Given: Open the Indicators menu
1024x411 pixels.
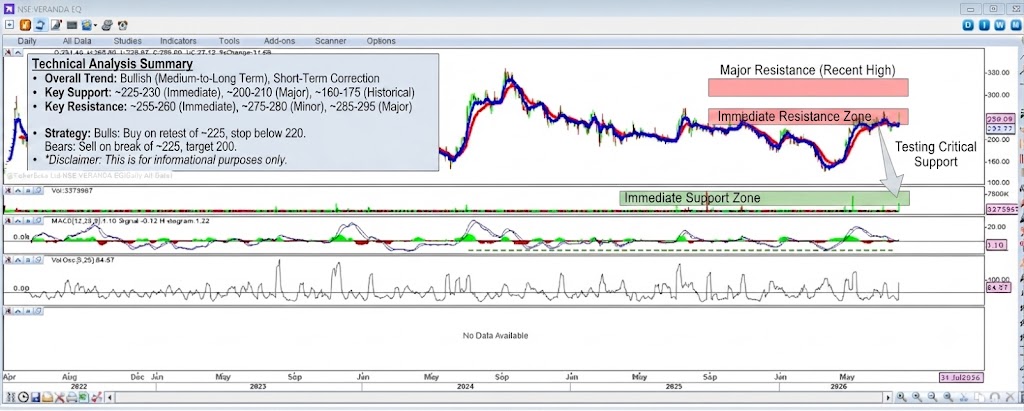Looking at the screenshot, I should click(178, 41).
